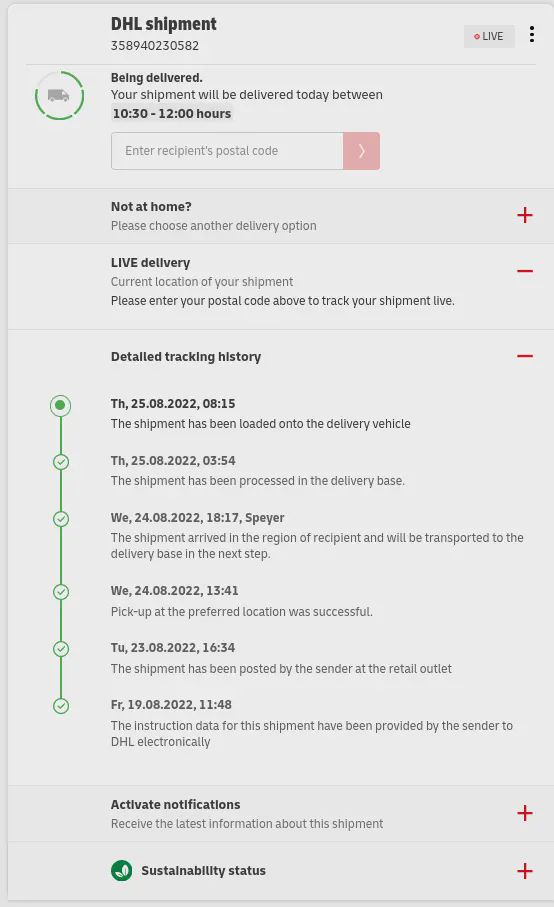Screen dimensions: 554x907
Task: Expand Sustainability status with plus
Action: point(525,871)
